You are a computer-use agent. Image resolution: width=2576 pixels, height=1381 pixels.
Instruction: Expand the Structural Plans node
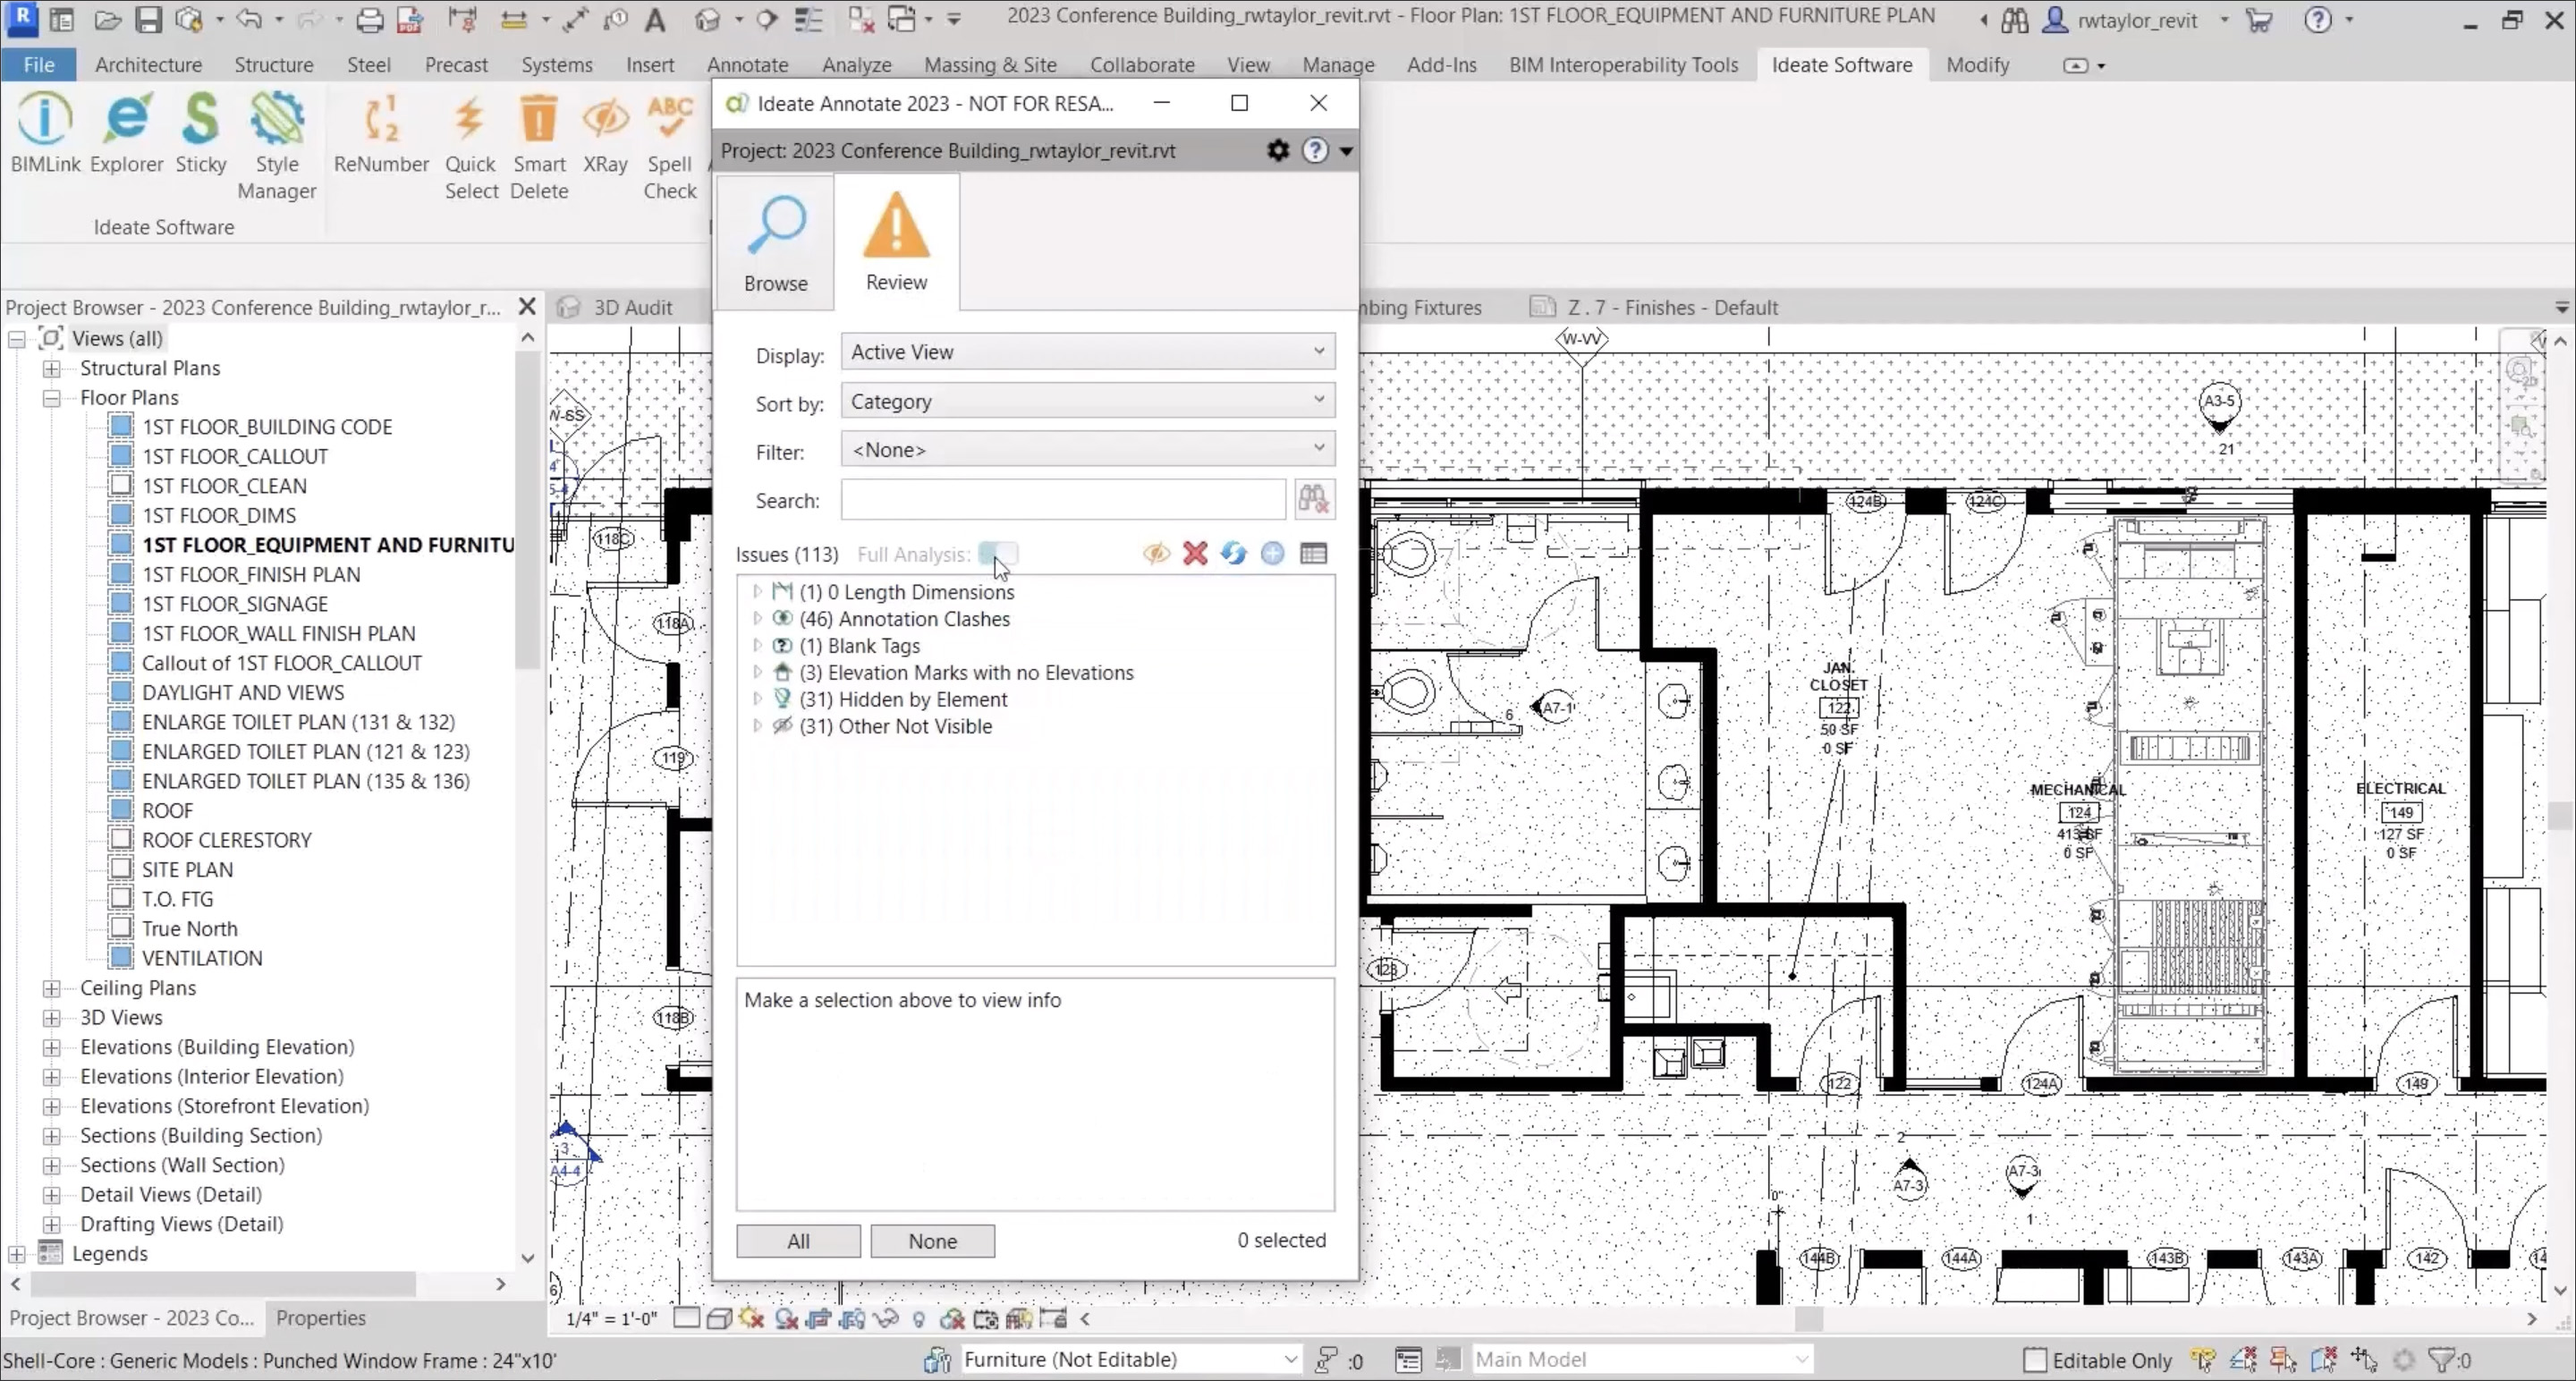[51, 368]
